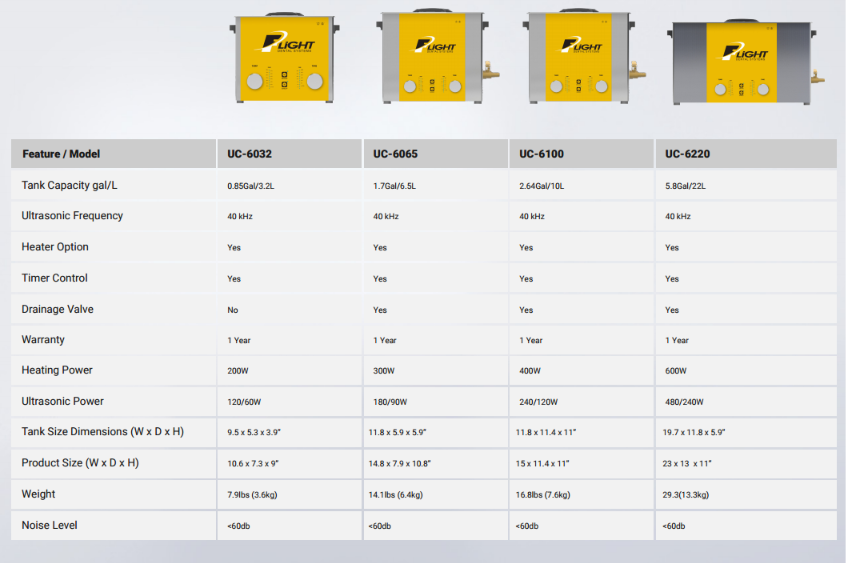The image size is (846, 563).
Task: Click the 'No' Drainage Valve value for UC-6032
Action: tap(233, 310)
